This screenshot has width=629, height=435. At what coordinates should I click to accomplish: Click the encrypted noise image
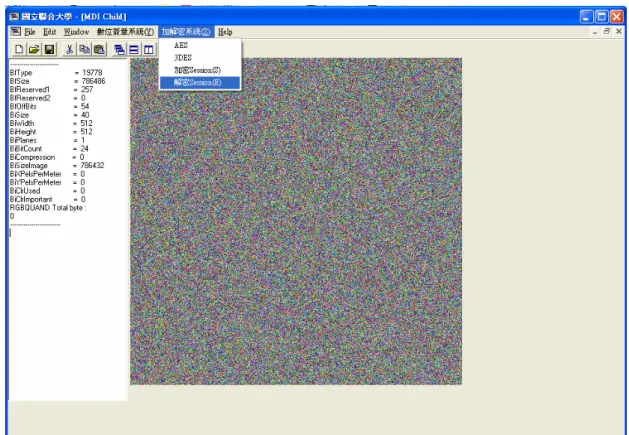(x=296, y=221)
